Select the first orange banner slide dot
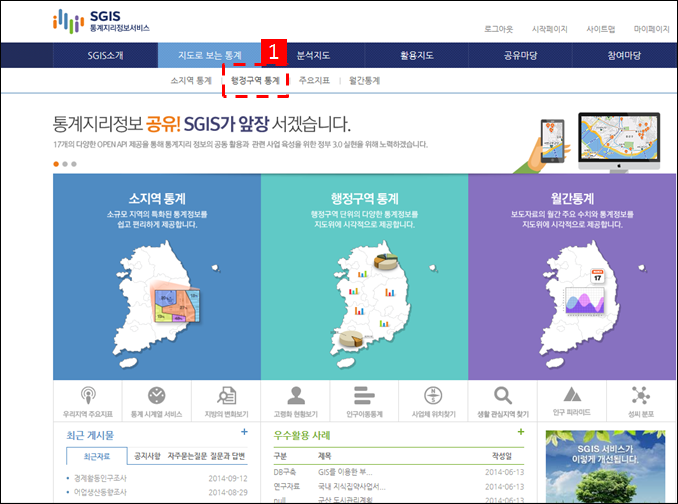This screenshot has height=504, width=678. tap(56, 164)
